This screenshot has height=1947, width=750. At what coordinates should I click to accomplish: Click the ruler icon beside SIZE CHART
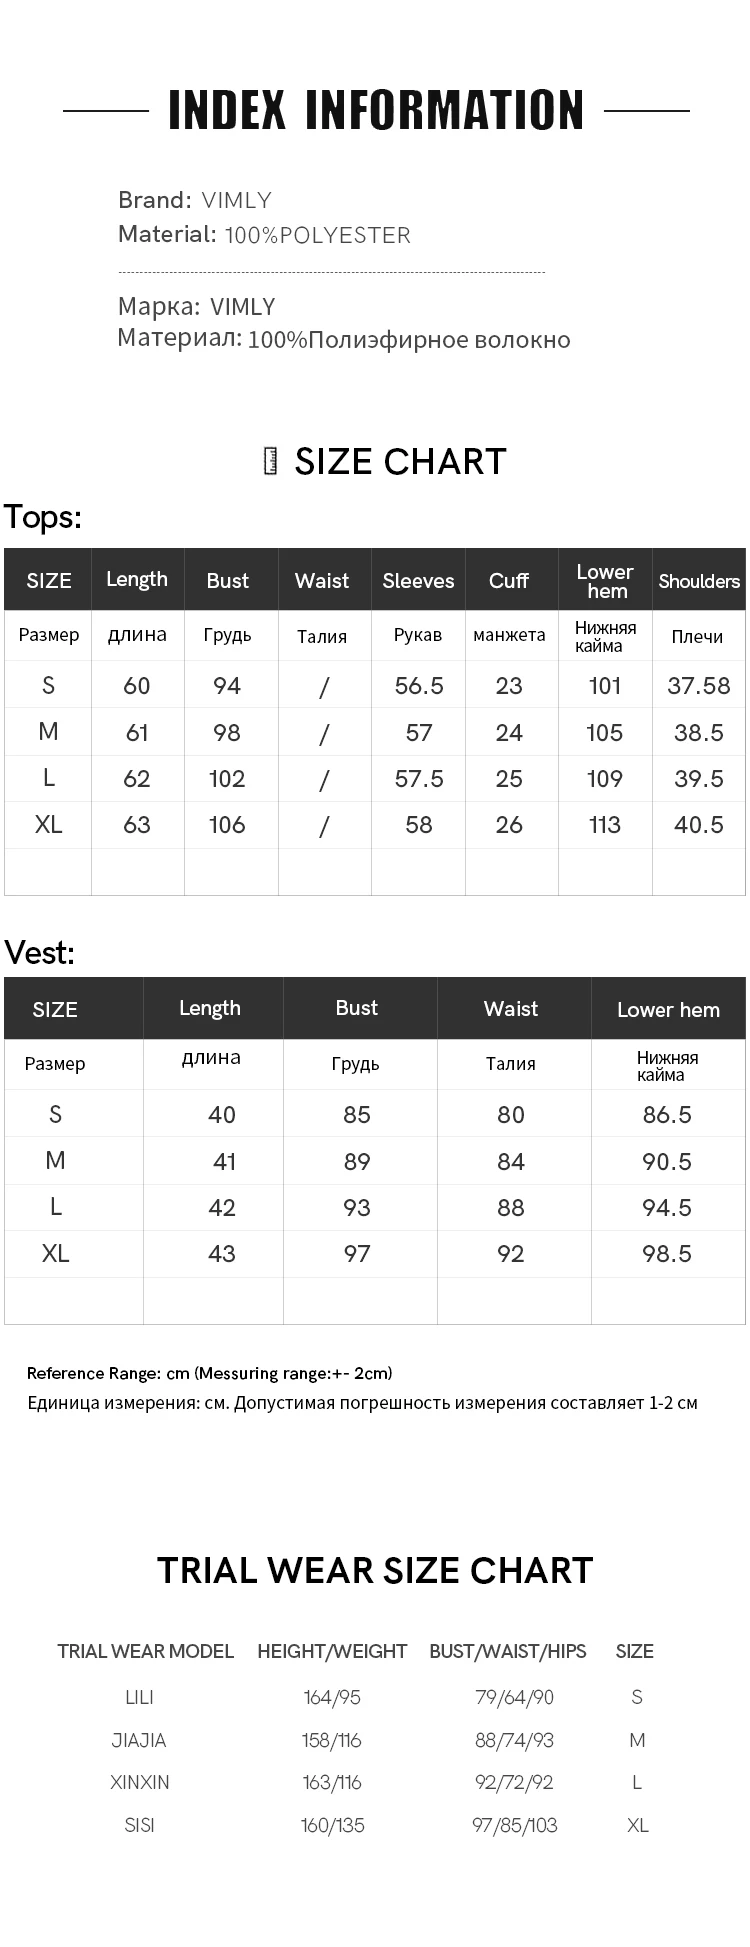270,461
